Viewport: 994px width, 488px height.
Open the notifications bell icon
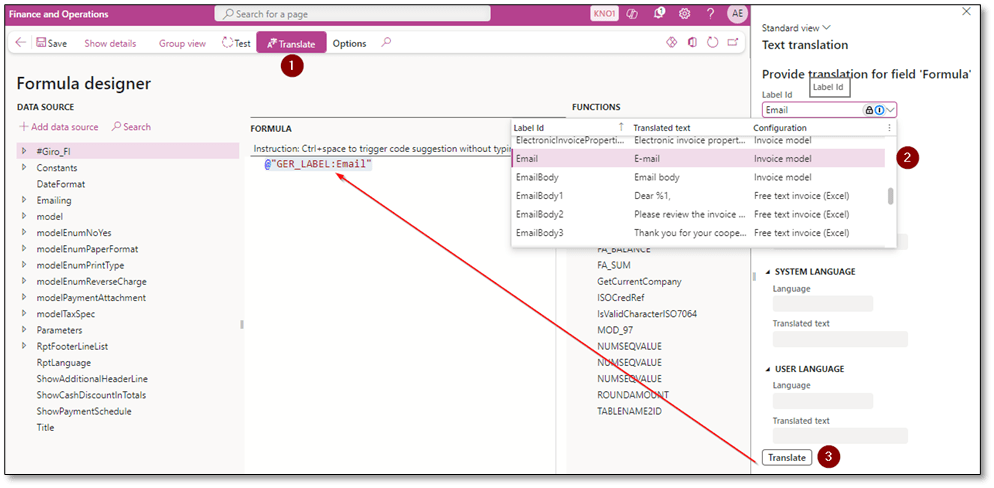point(660,14)
